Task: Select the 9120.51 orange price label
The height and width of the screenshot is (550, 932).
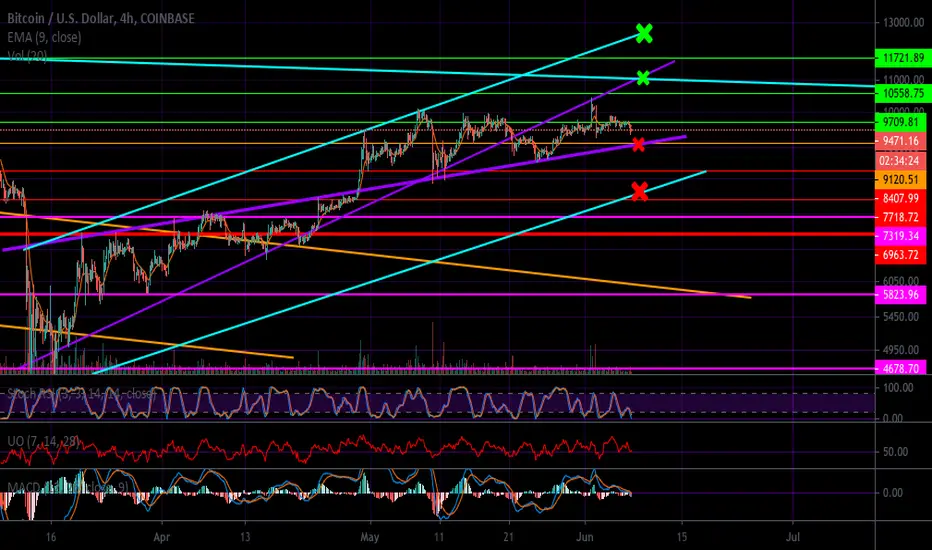Action: coord(901,180)
